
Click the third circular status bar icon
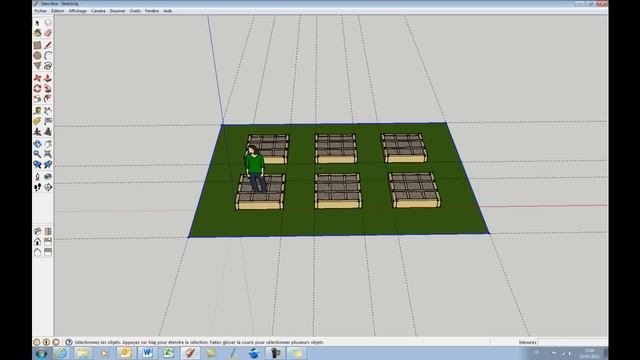pos(56,342)
